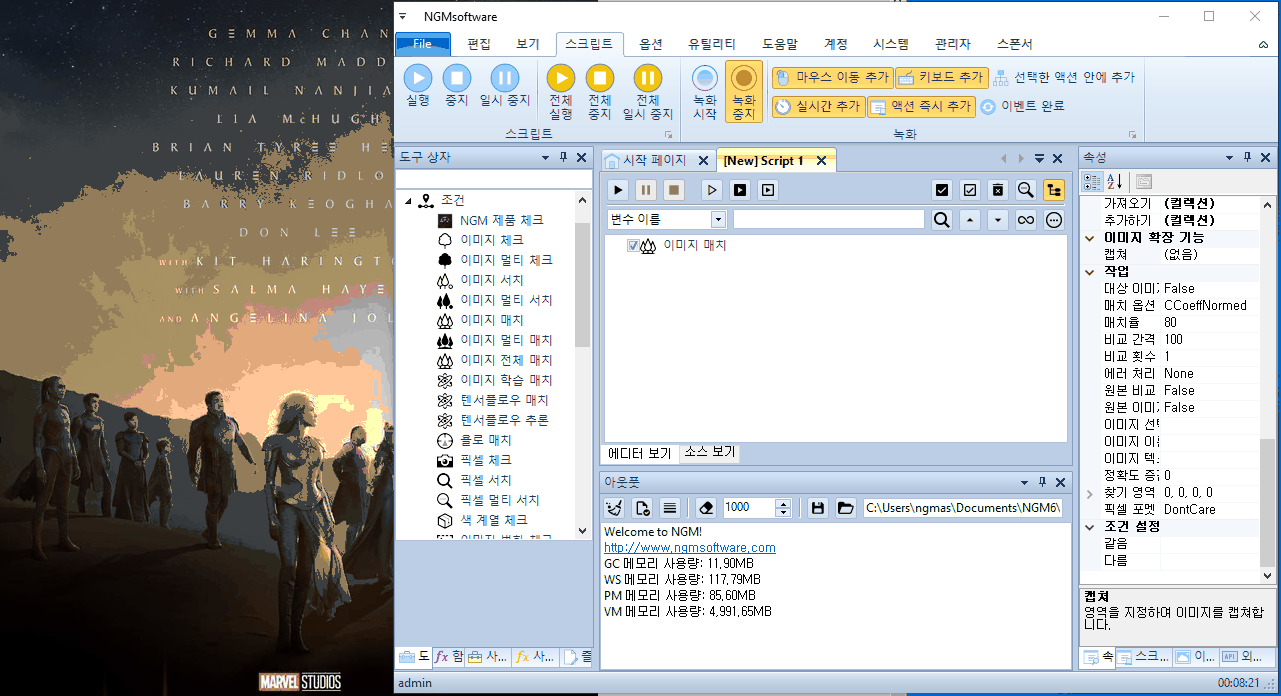Click the uncheck-all outlined checkbox icon
This screenshot has width=1281, height=696.
click(x=969, y=190)
